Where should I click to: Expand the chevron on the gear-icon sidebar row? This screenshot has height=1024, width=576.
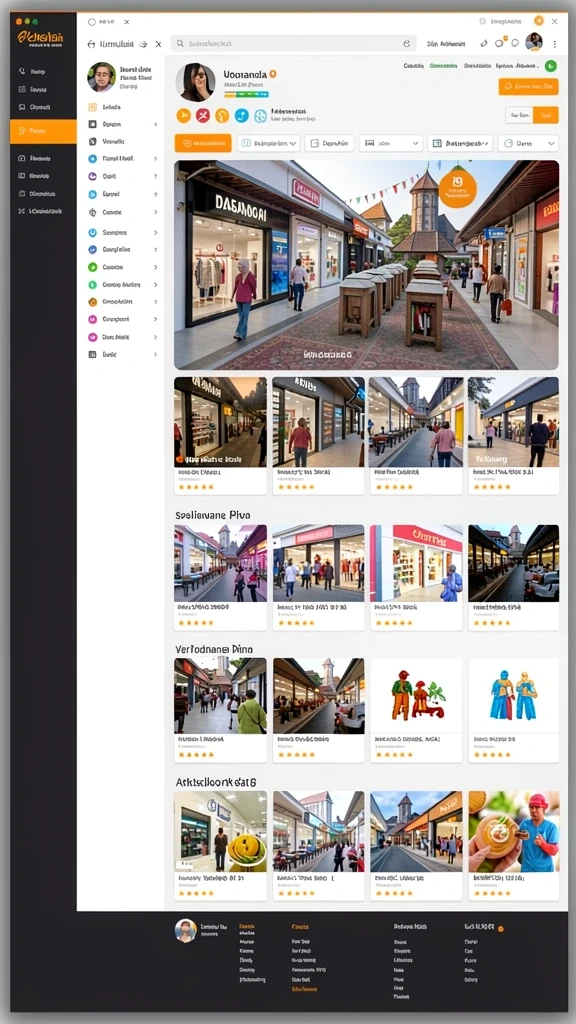(155, 212)
